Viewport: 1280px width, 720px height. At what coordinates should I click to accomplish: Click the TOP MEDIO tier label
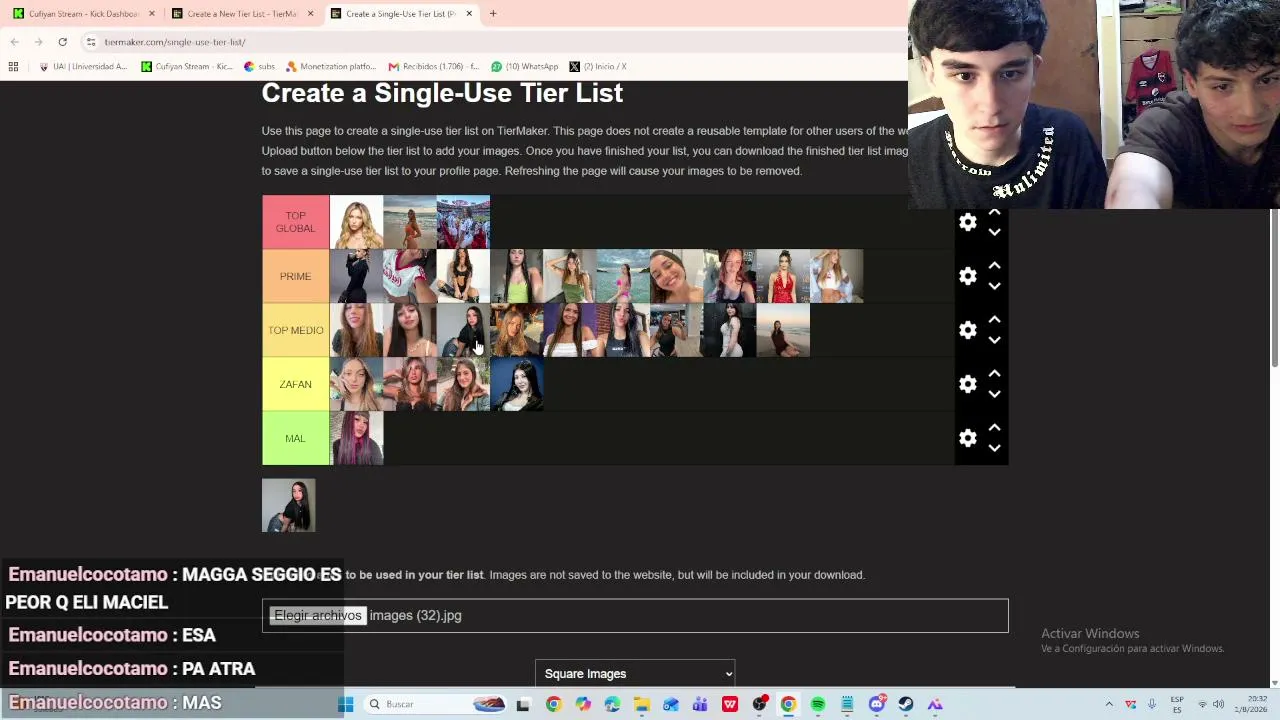pos(295,330)
